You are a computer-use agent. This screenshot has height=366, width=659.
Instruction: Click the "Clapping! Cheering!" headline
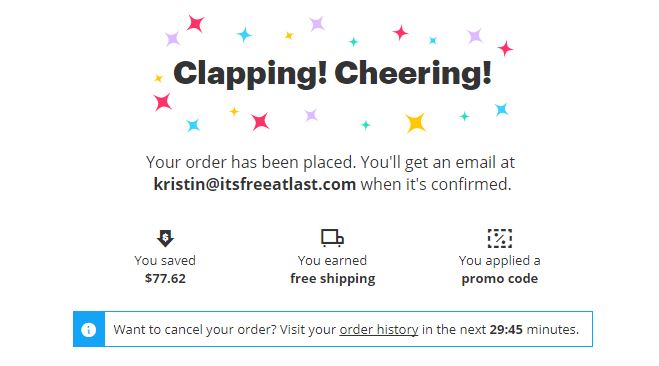coord(332,74)
